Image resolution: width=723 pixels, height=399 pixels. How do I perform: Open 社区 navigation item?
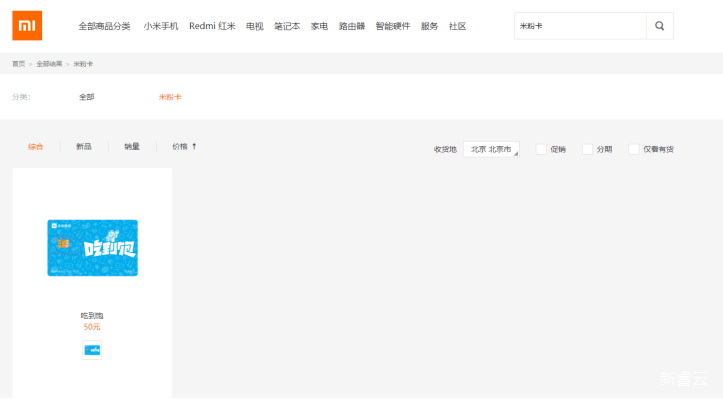[457, 26]
